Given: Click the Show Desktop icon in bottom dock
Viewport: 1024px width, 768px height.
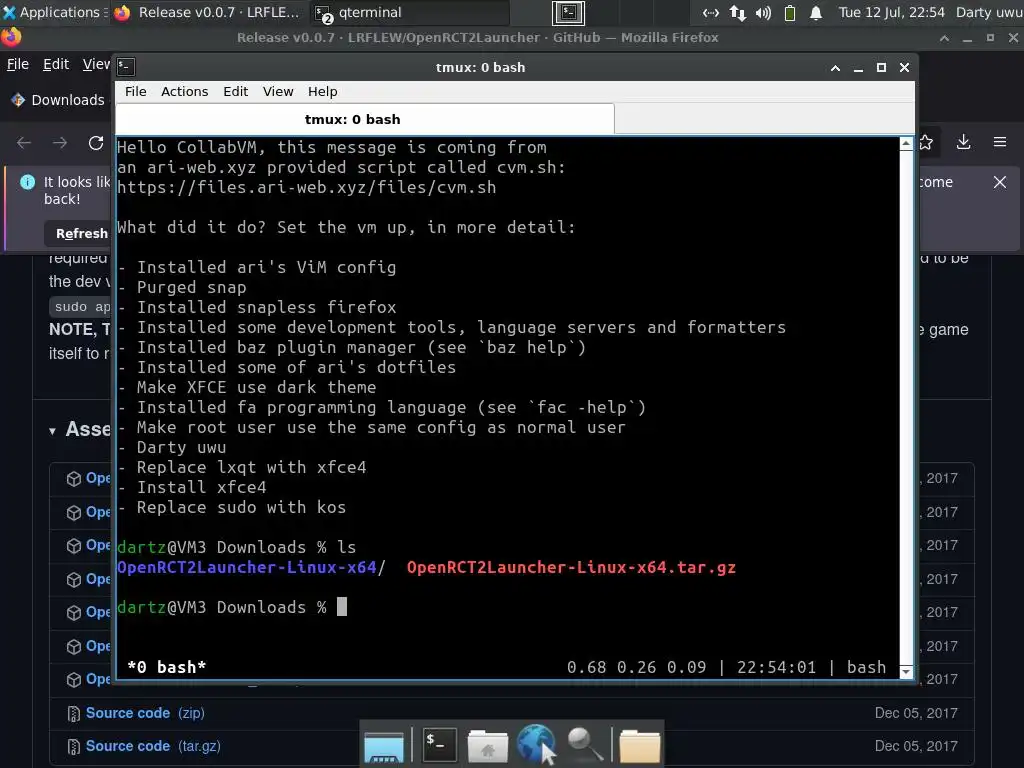Looking at the screenshot, I should 384,746.
